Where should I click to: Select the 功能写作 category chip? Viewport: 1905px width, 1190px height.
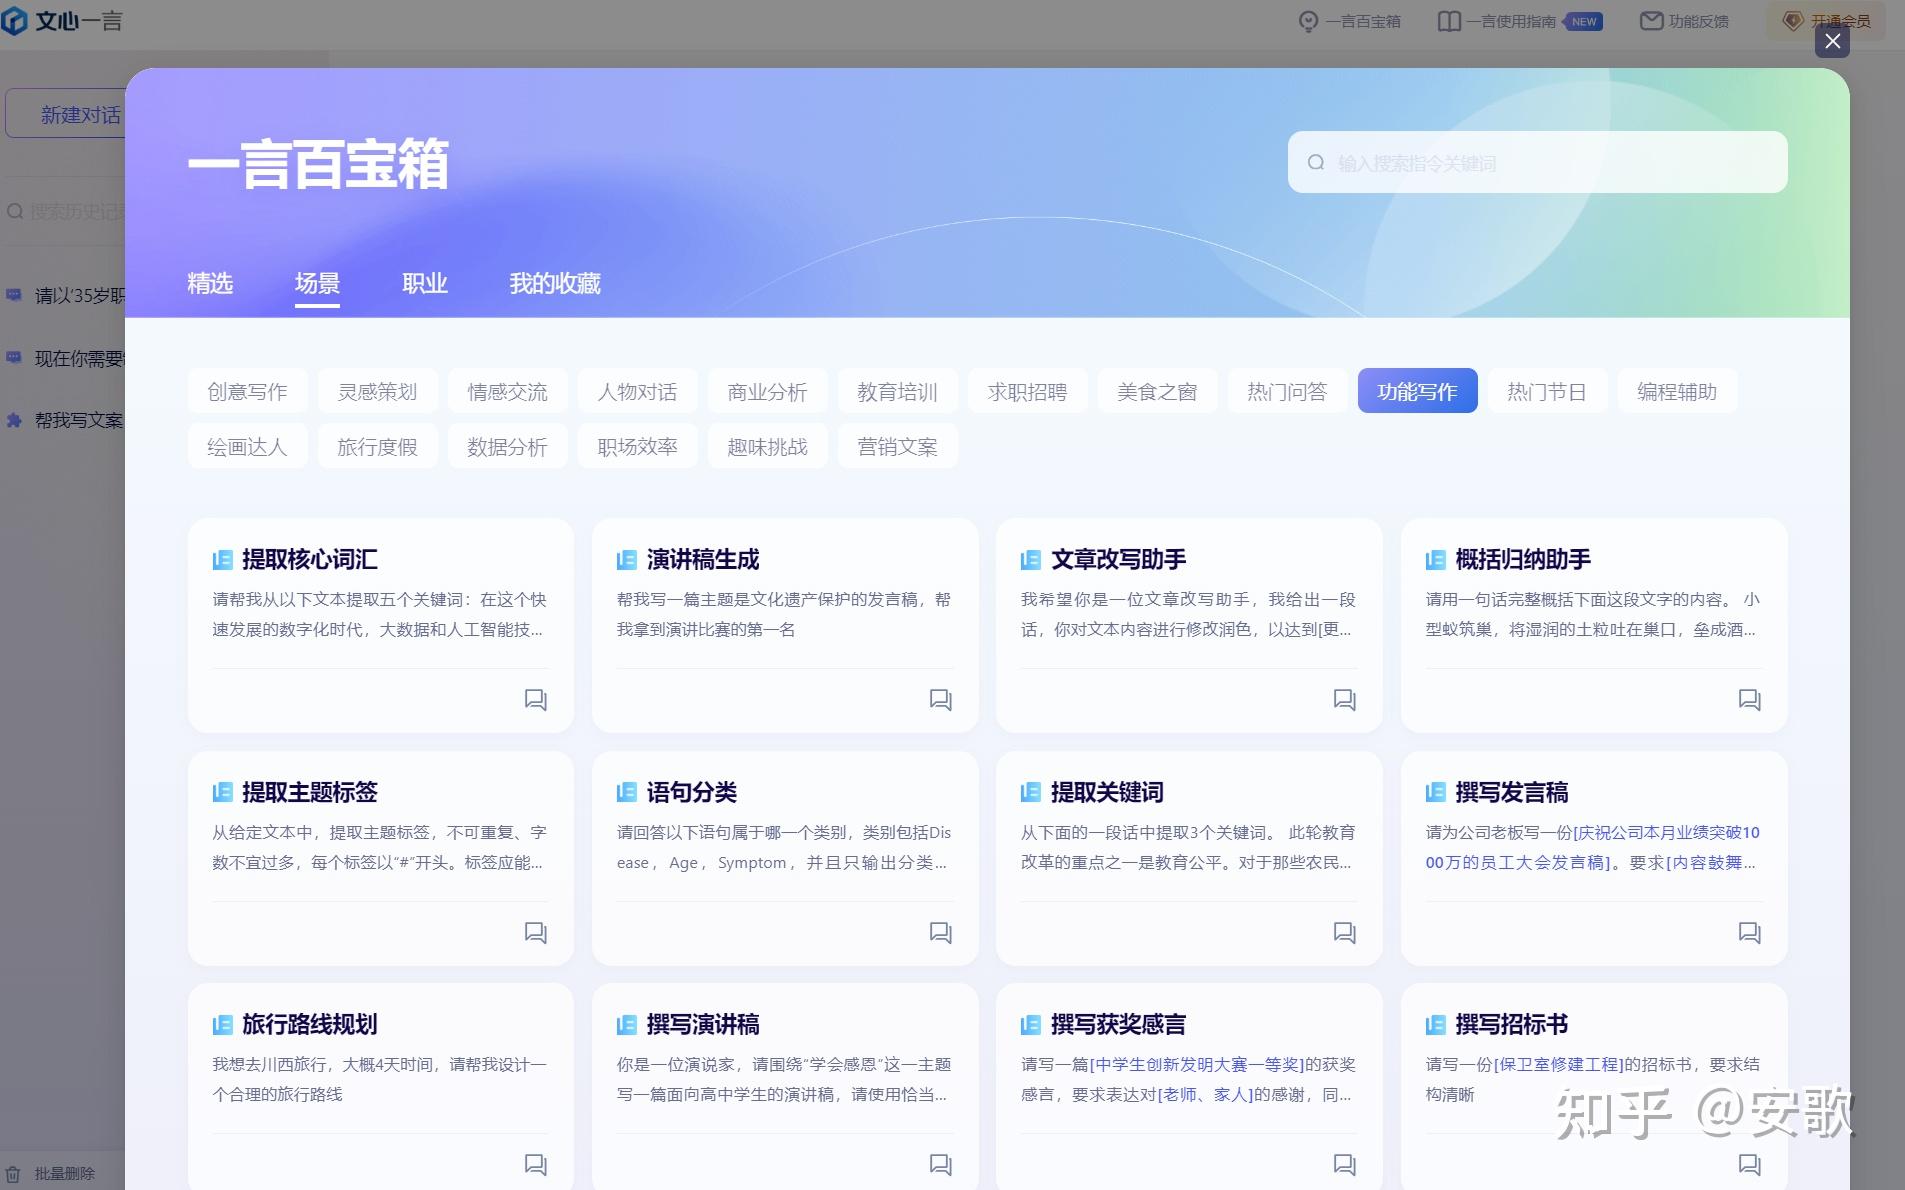(x=1417, y=391)
